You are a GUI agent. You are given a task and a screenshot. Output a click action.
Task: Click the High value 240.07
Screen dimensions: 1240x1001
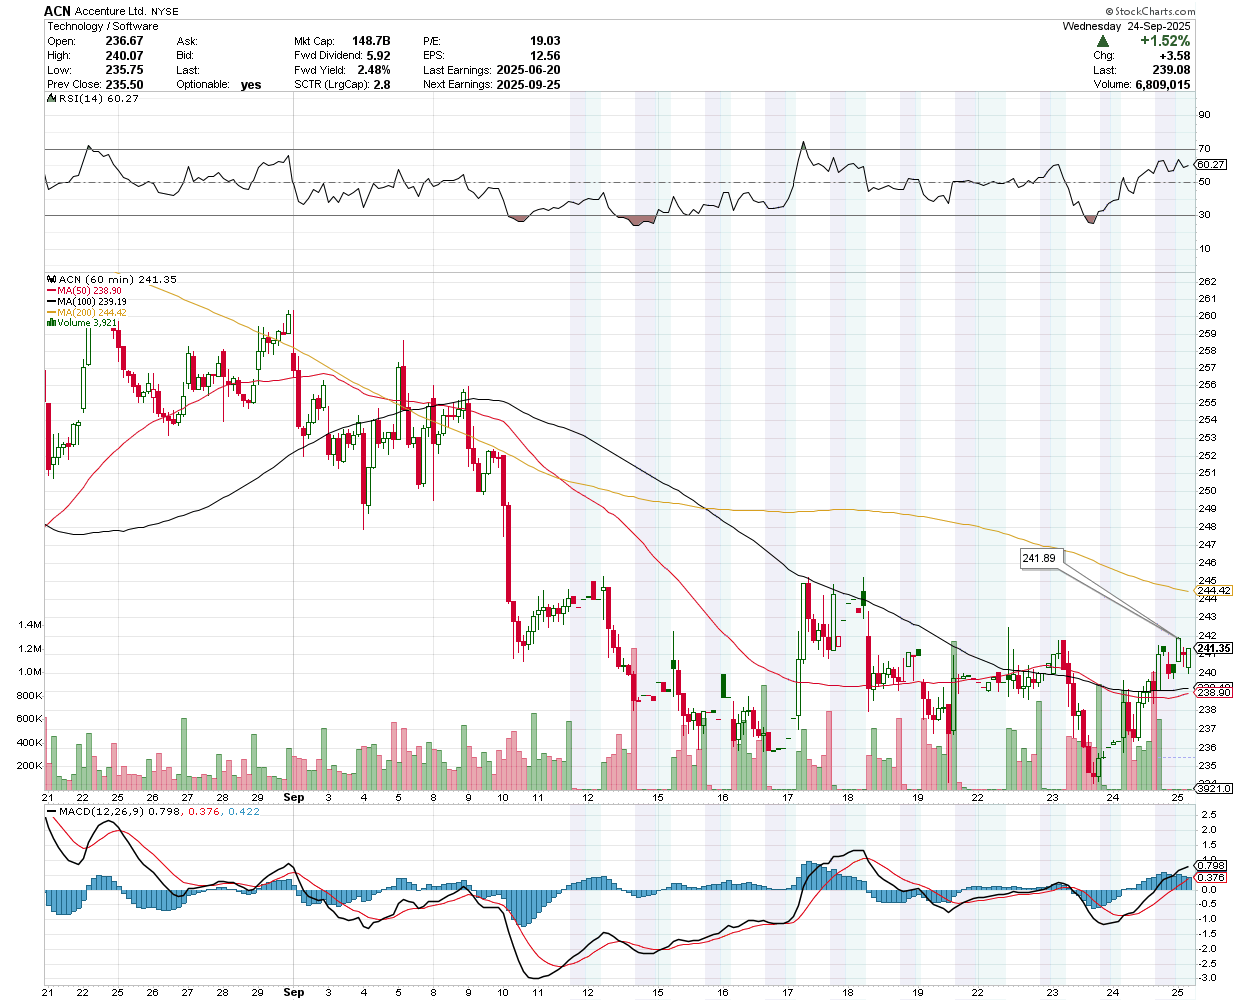coord(124,56)
